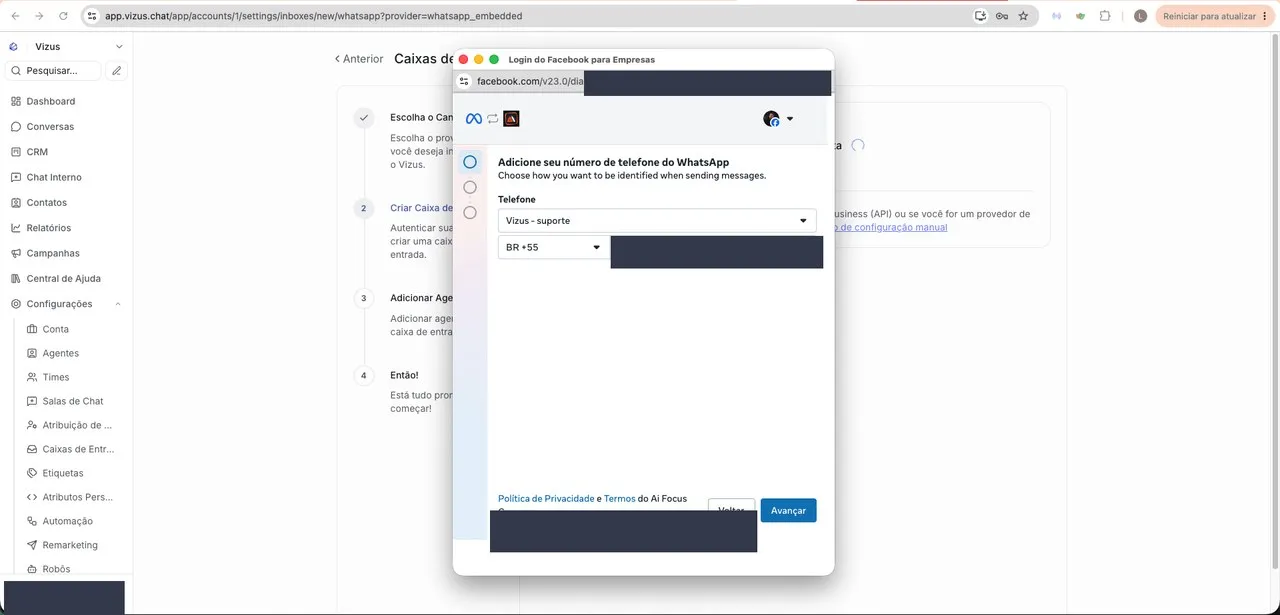Open the BR +55 country code dropdown
This screenshot has width=1280, height=615.
coord(554,247)
